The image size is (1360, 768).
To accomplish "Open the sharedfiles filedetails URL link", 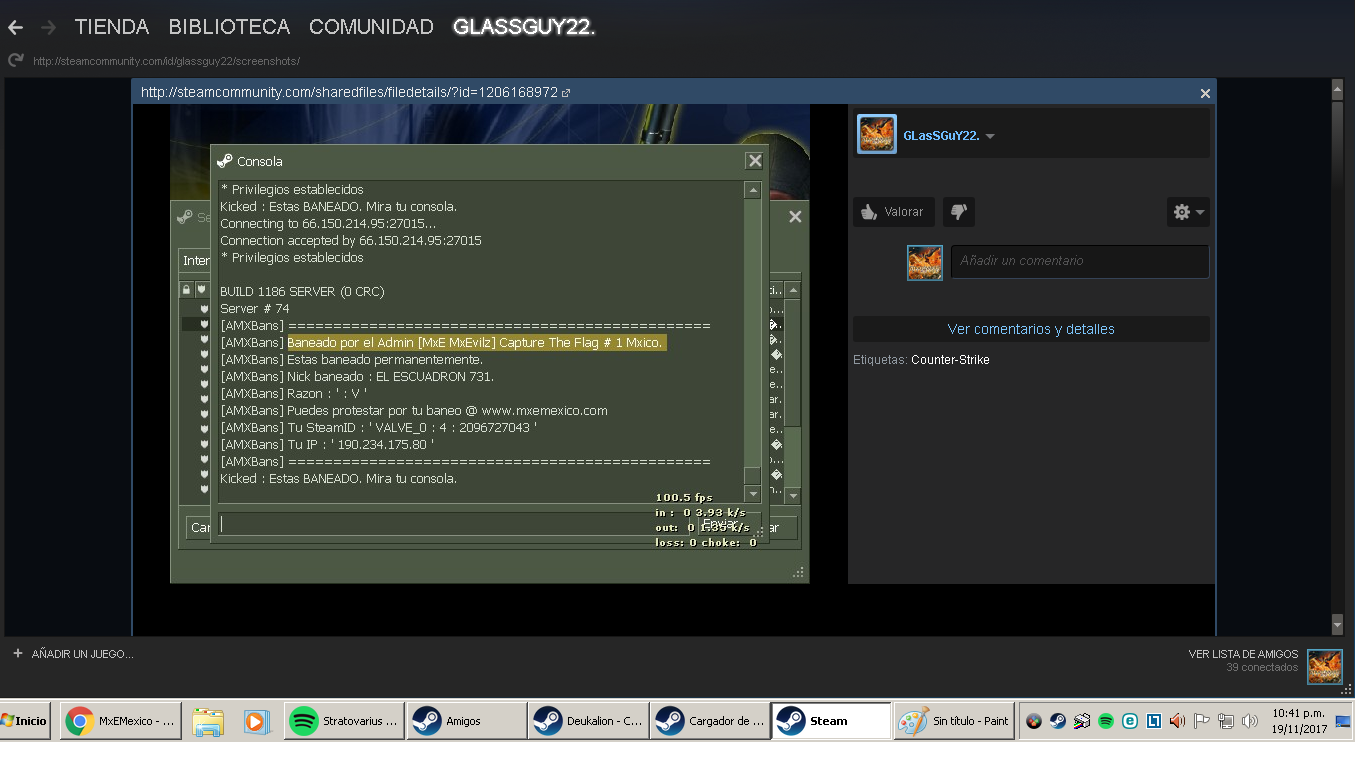I will (x=349, y=92).
